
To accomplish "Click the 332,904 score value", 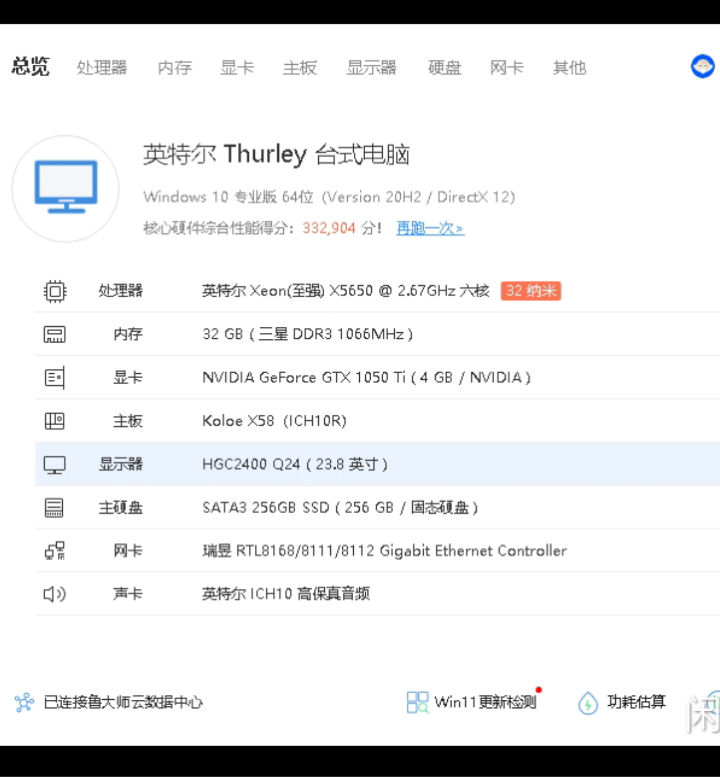I will pos(329,228).
